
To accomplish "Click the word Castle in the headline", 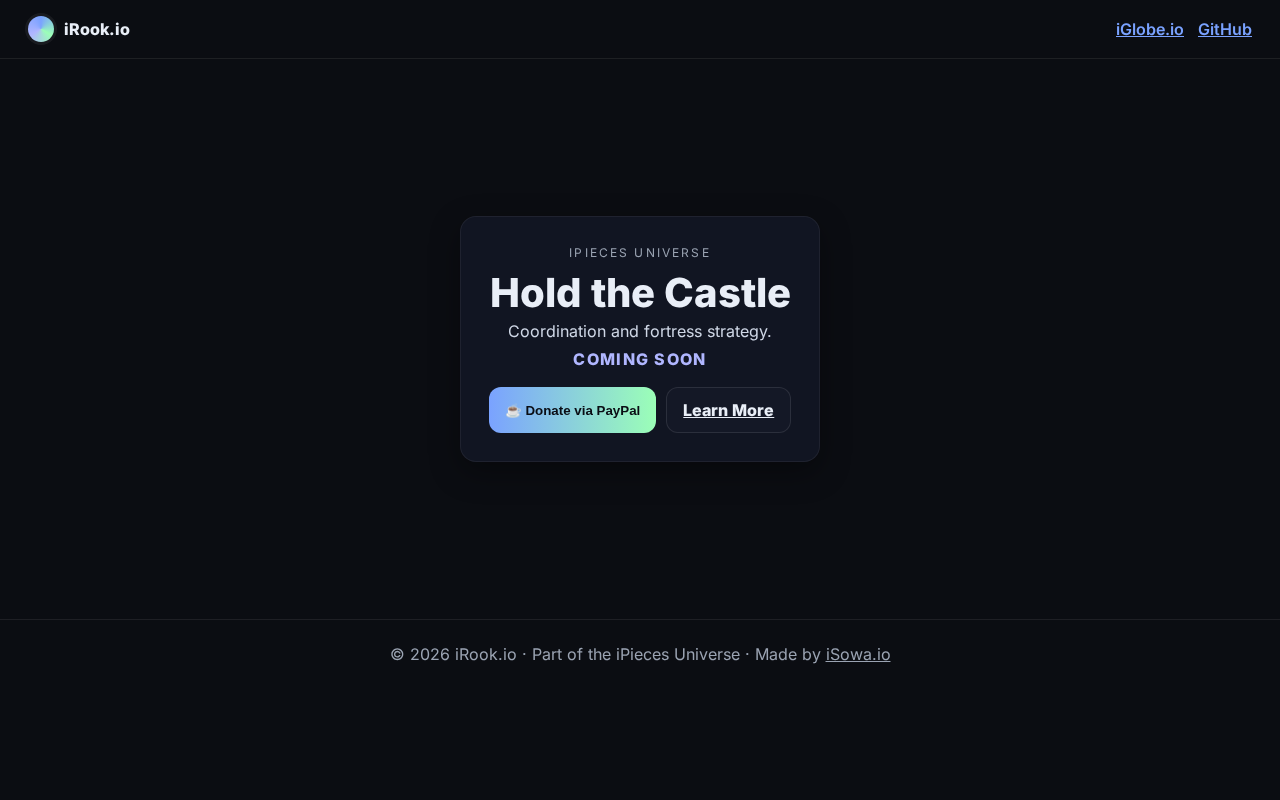I will (x=727, y=293).
